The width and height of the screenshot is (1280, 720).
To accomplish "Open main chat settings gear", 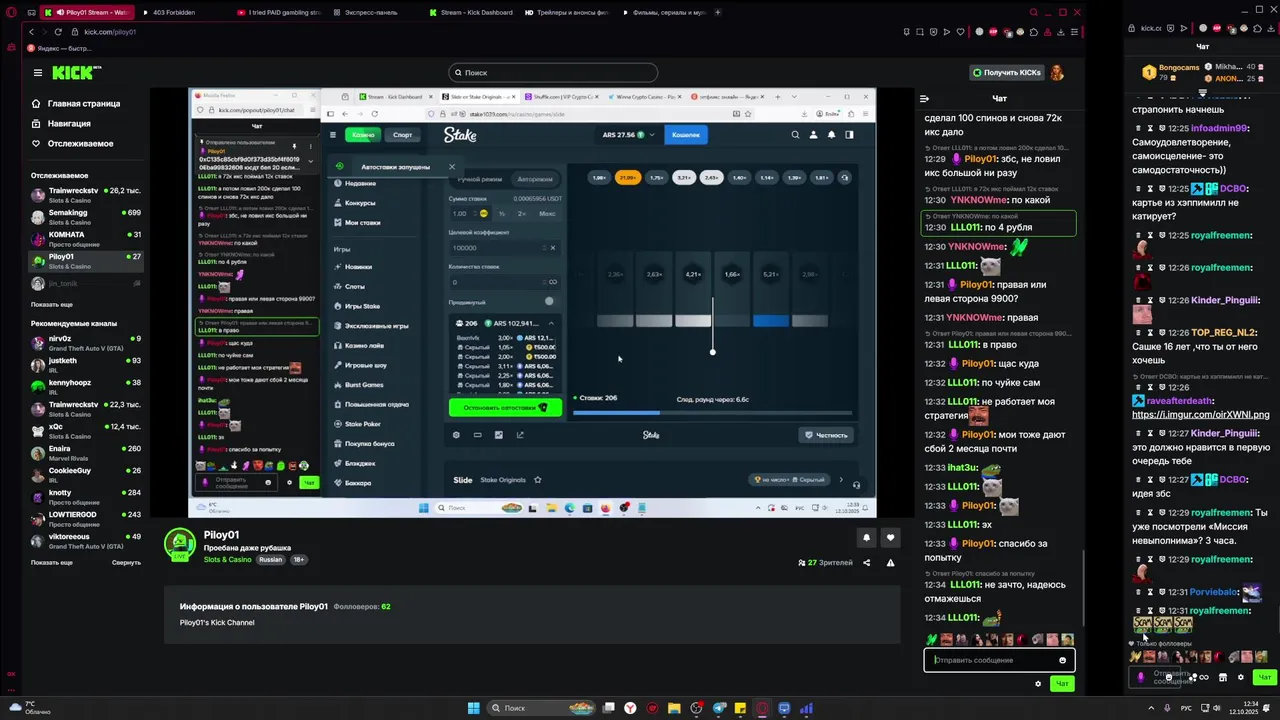I will click(x=1038, y=684).
